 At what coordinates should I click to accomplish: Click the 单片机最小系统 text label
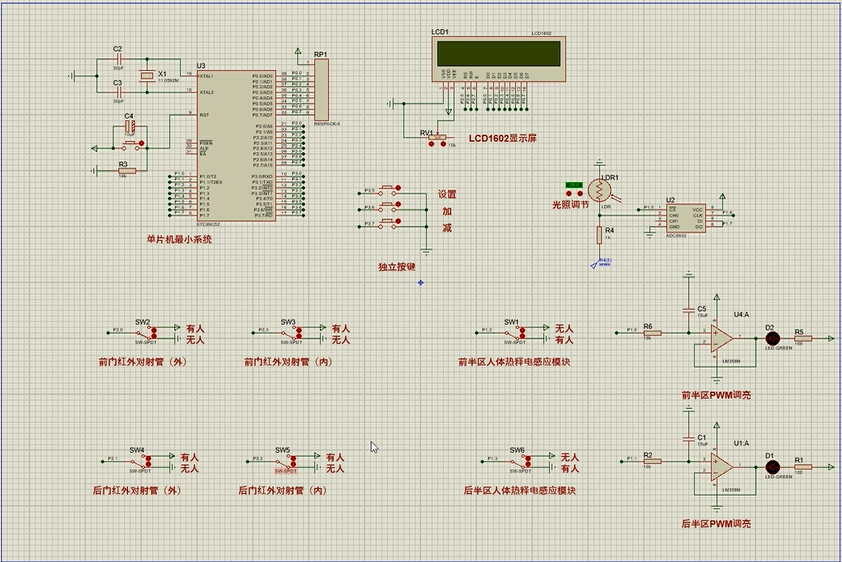pyautogui.click(x=179, y=239)
